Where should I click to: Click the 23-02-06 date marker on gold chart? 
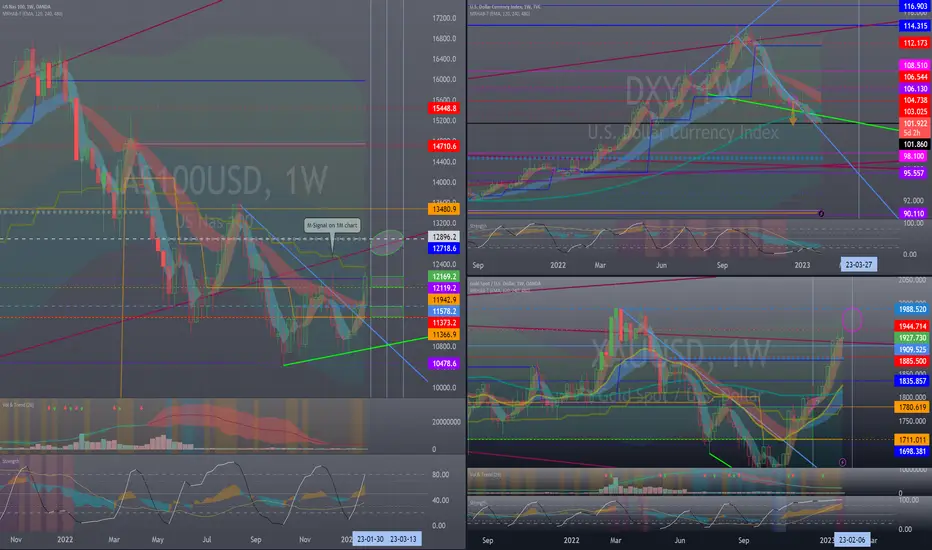tap(852, 540)
